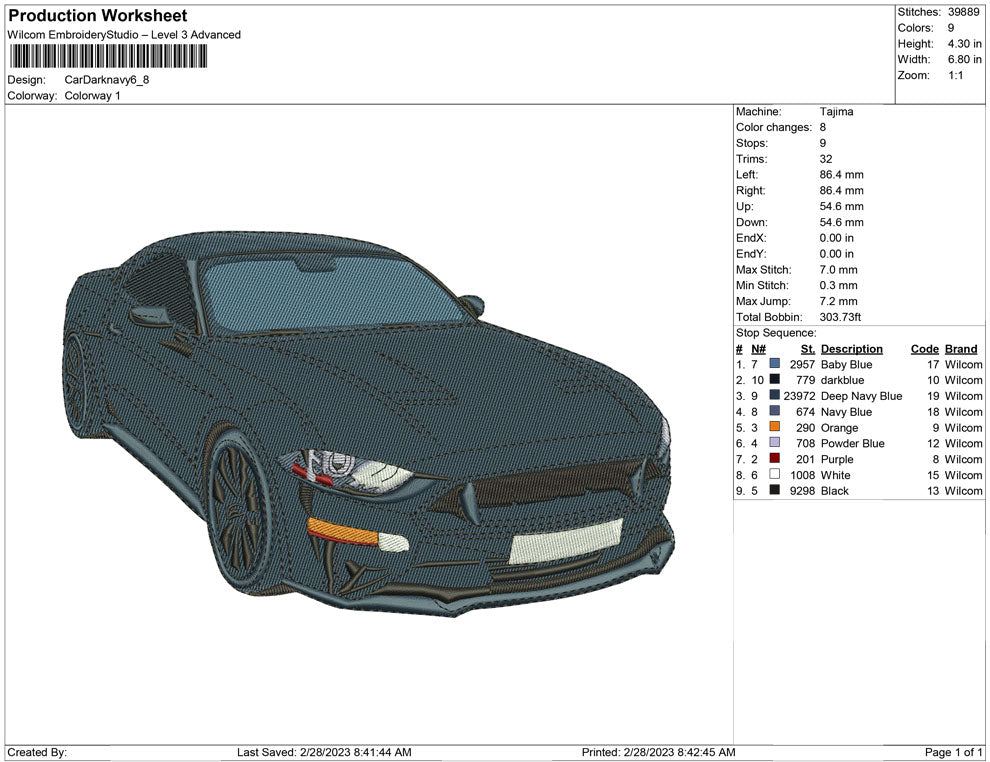Click the N# column header
990x762 pixels.
(758, 349)
